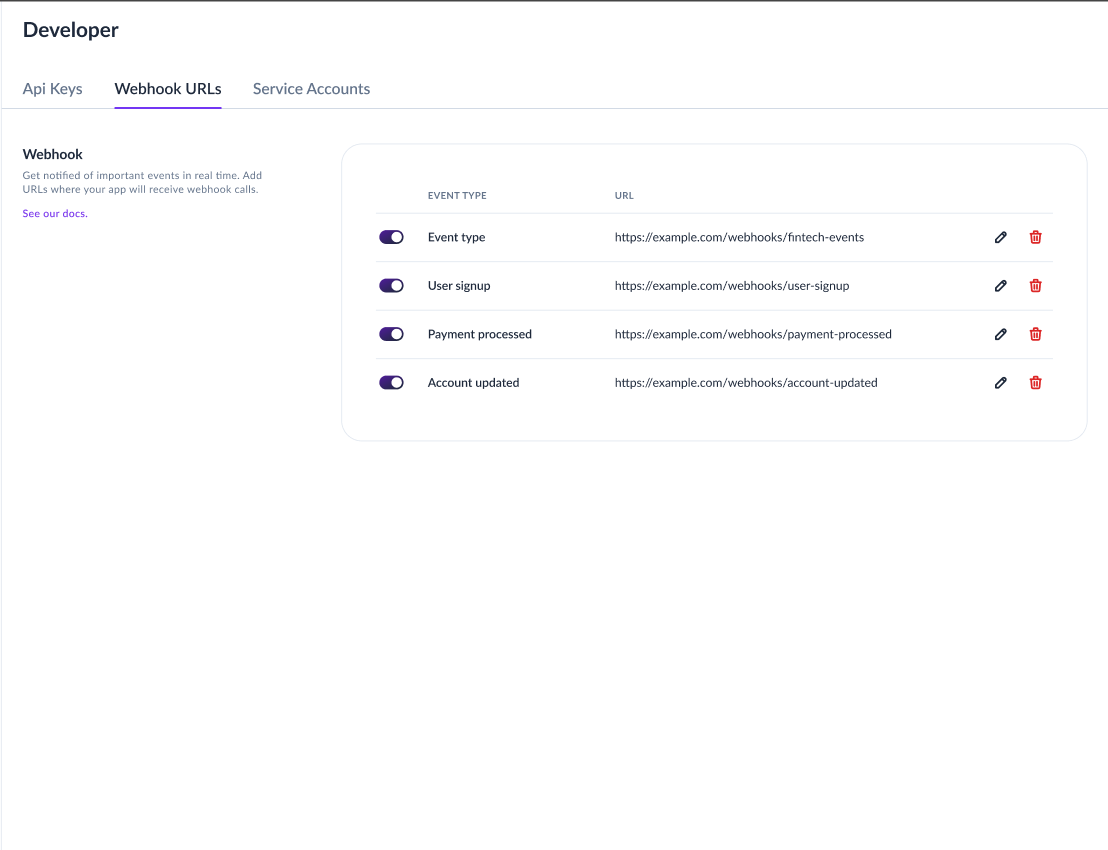Click the edit pencil for Event type webhook
This screenshot has height=850, width=1108.
click(1000, 237)
